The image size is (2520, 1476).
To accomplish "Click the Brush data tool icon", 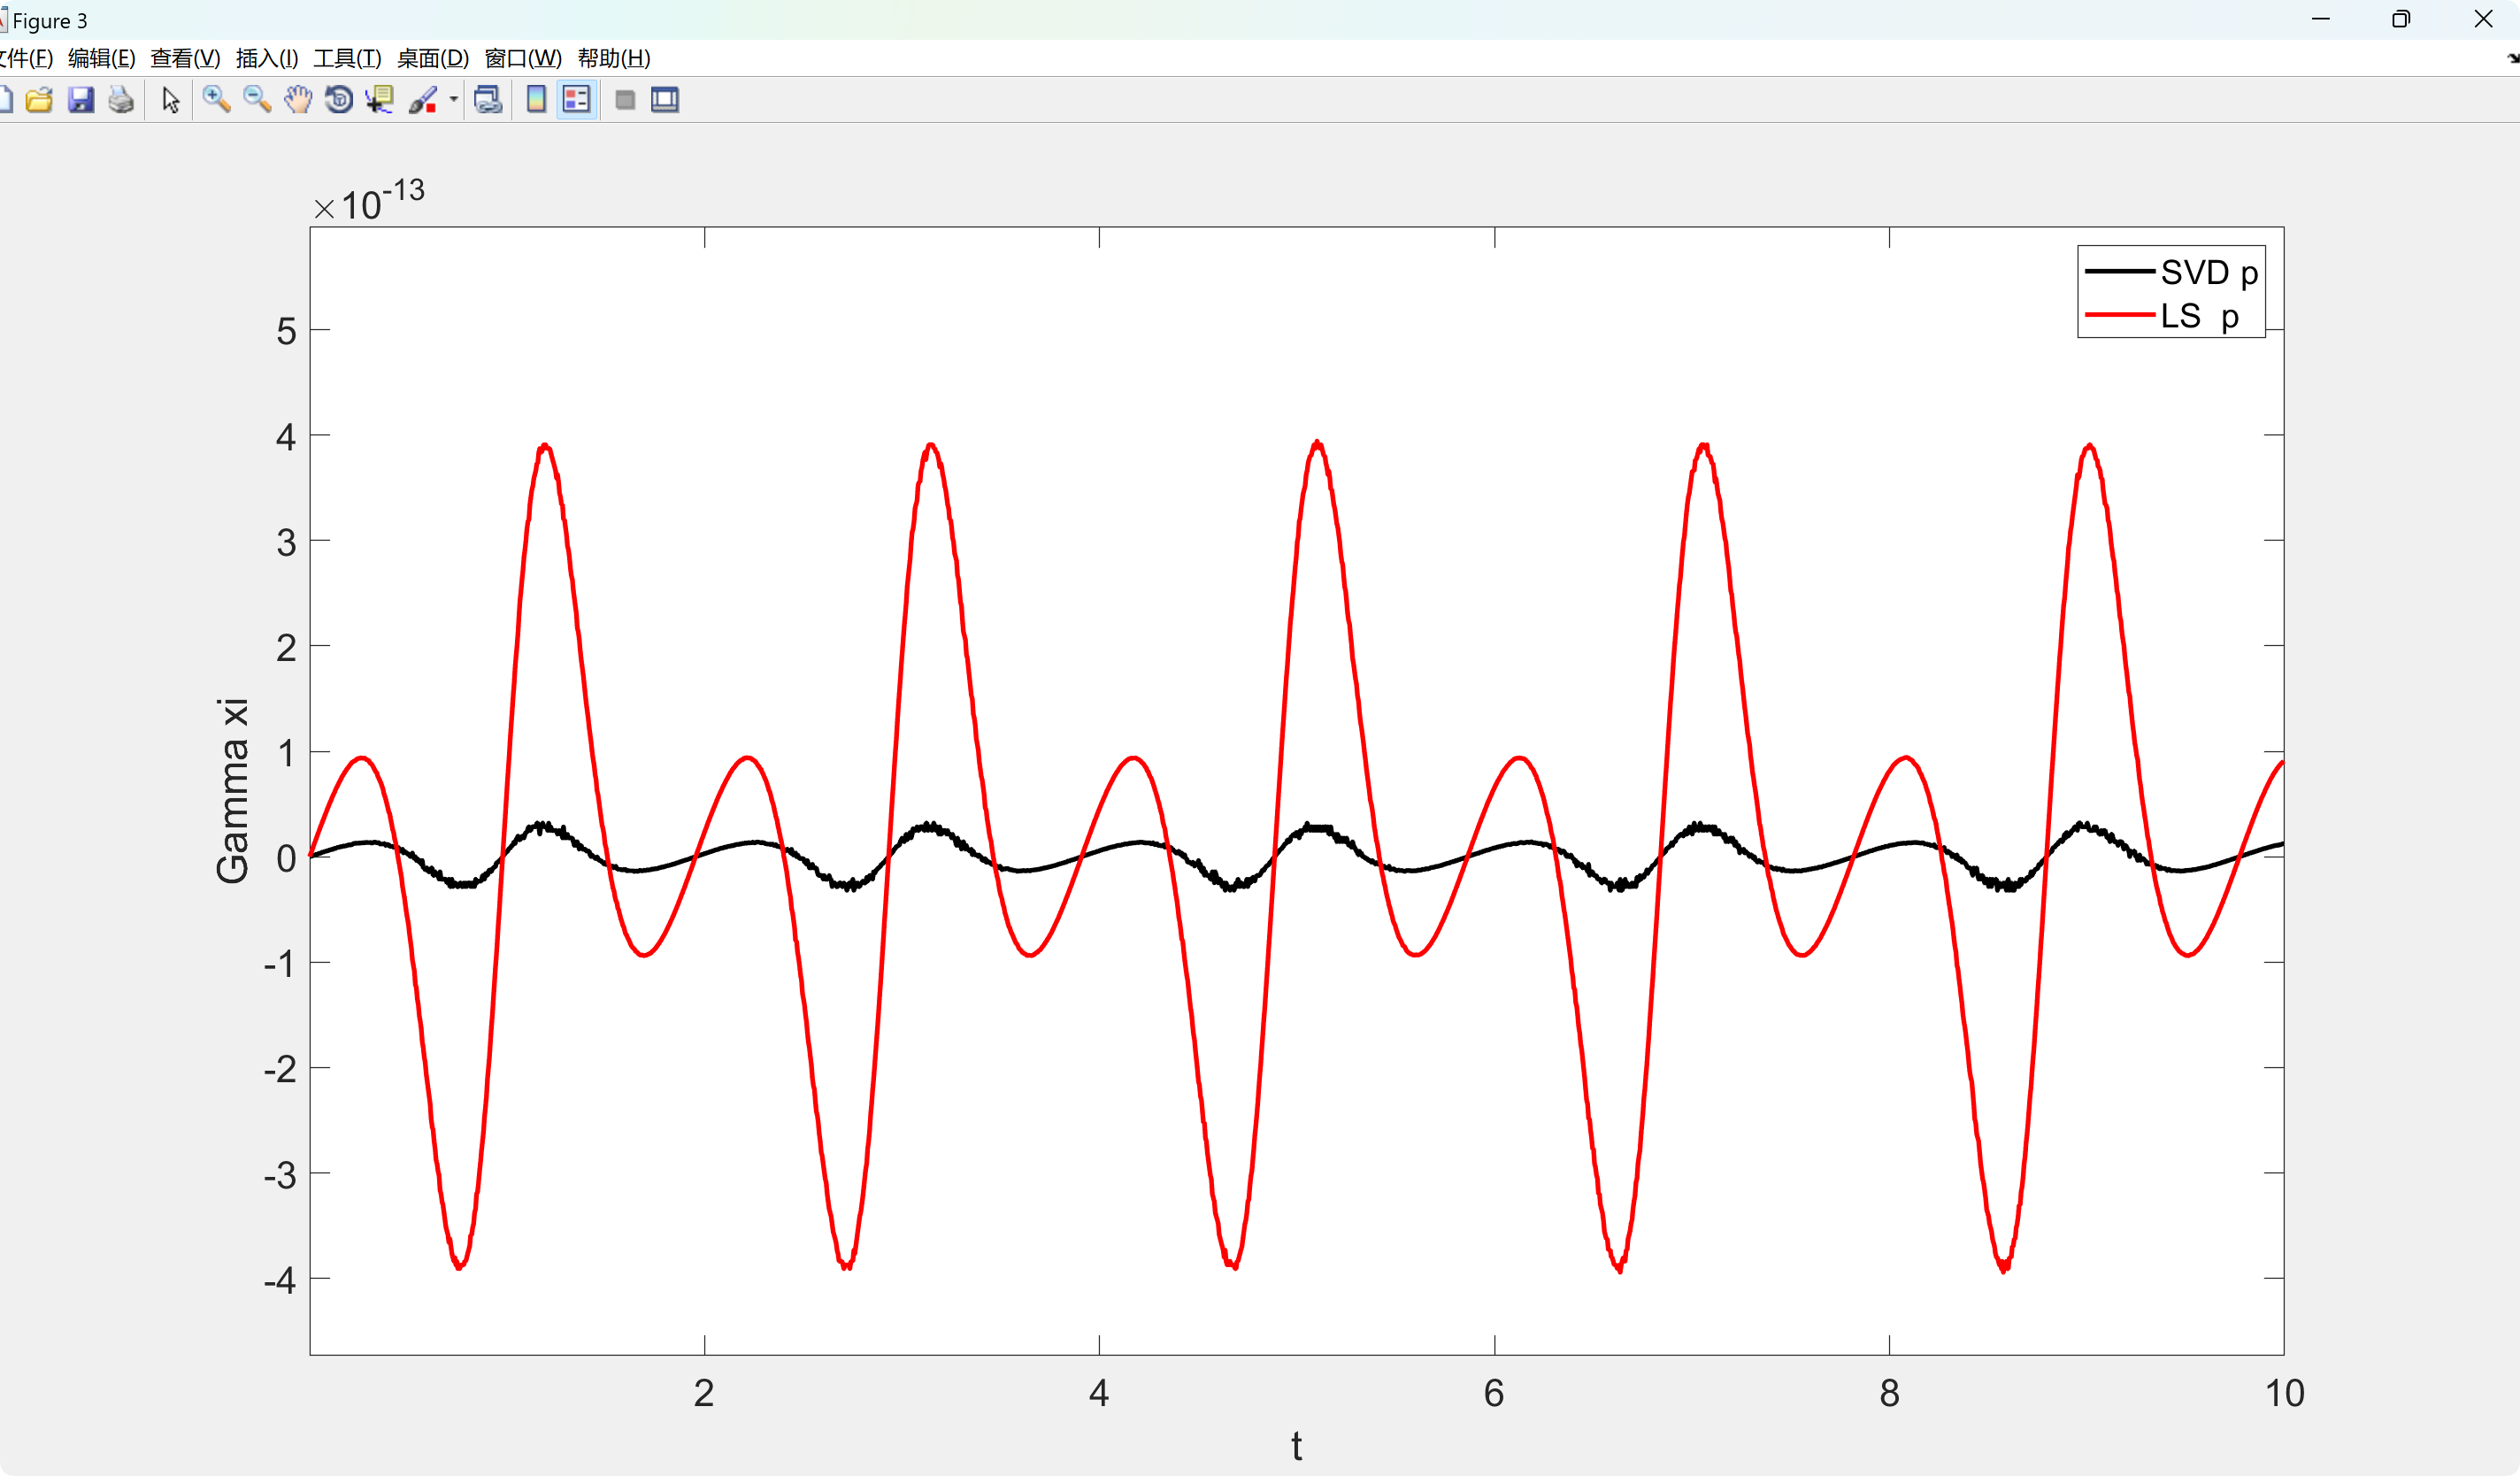I will (x=423, y=100).
